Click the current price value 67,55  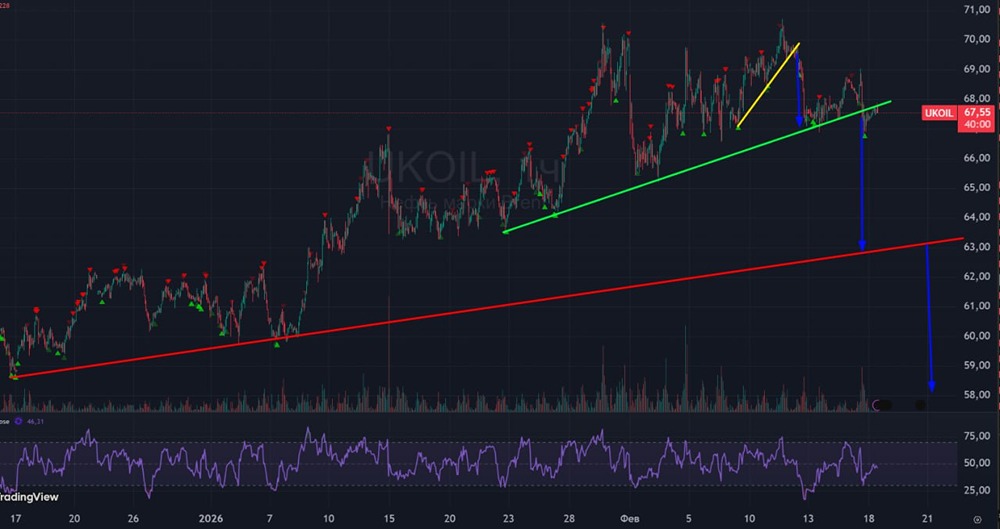977,112
